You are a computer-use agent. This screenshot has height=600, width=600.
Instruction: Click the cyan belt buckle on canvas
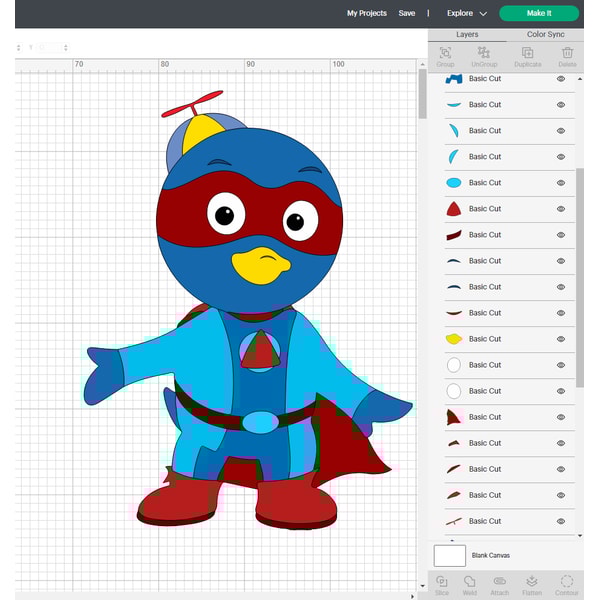260,422
